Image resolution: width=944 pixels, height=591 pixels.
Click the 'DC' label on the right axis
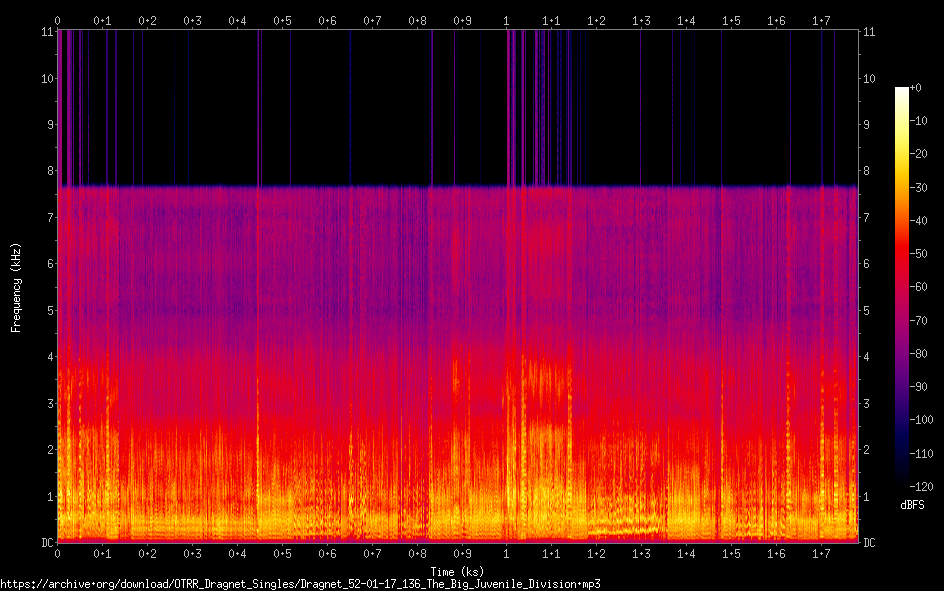coord(869,543)
